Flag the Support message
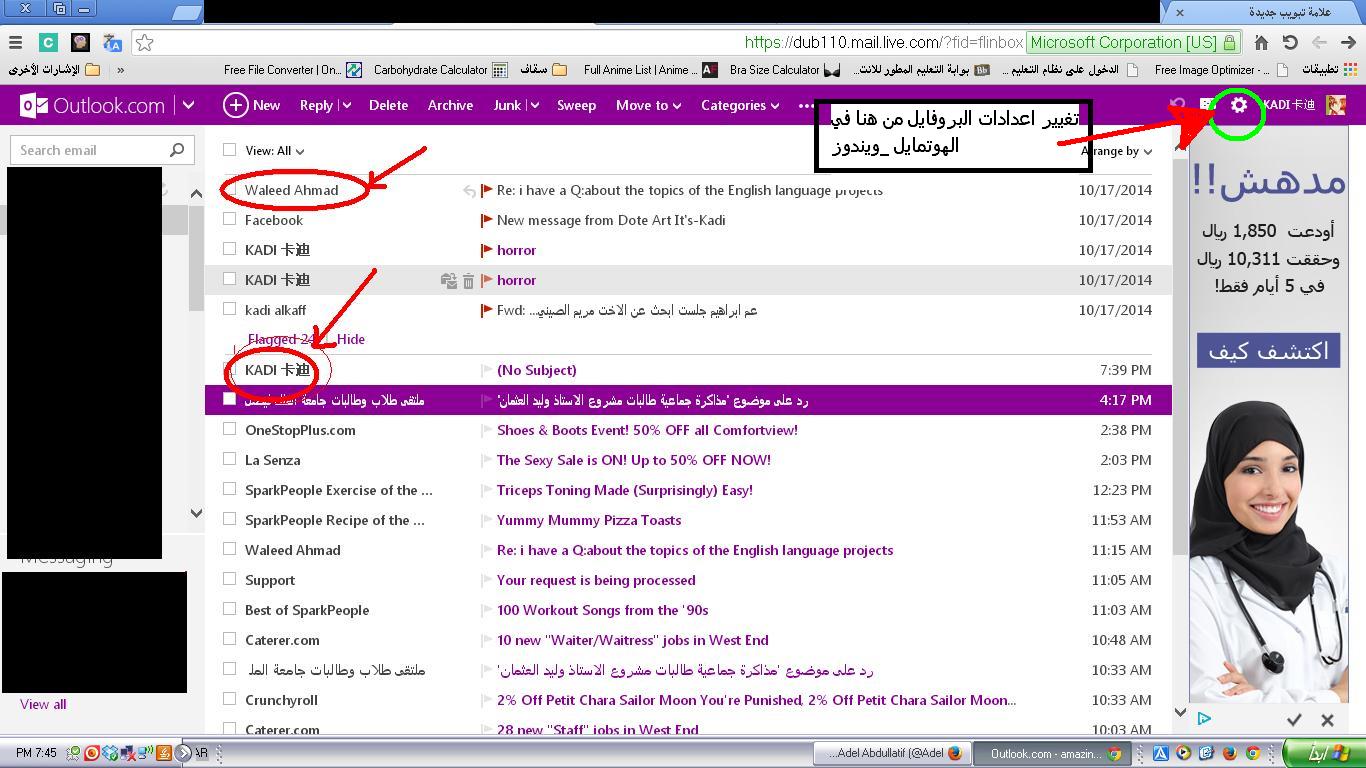This screenshot has width=1366, height=768. point(487,580)
